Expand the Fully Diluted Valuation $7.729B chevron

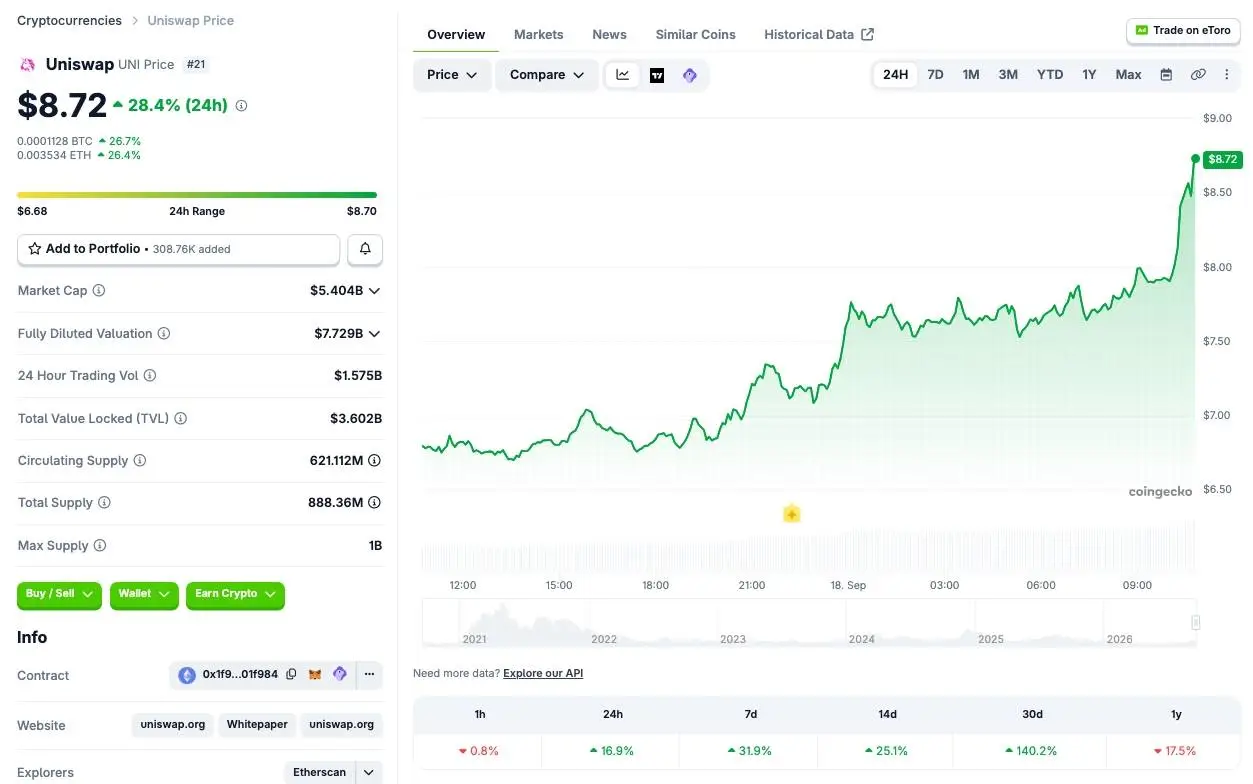(374, 334)
